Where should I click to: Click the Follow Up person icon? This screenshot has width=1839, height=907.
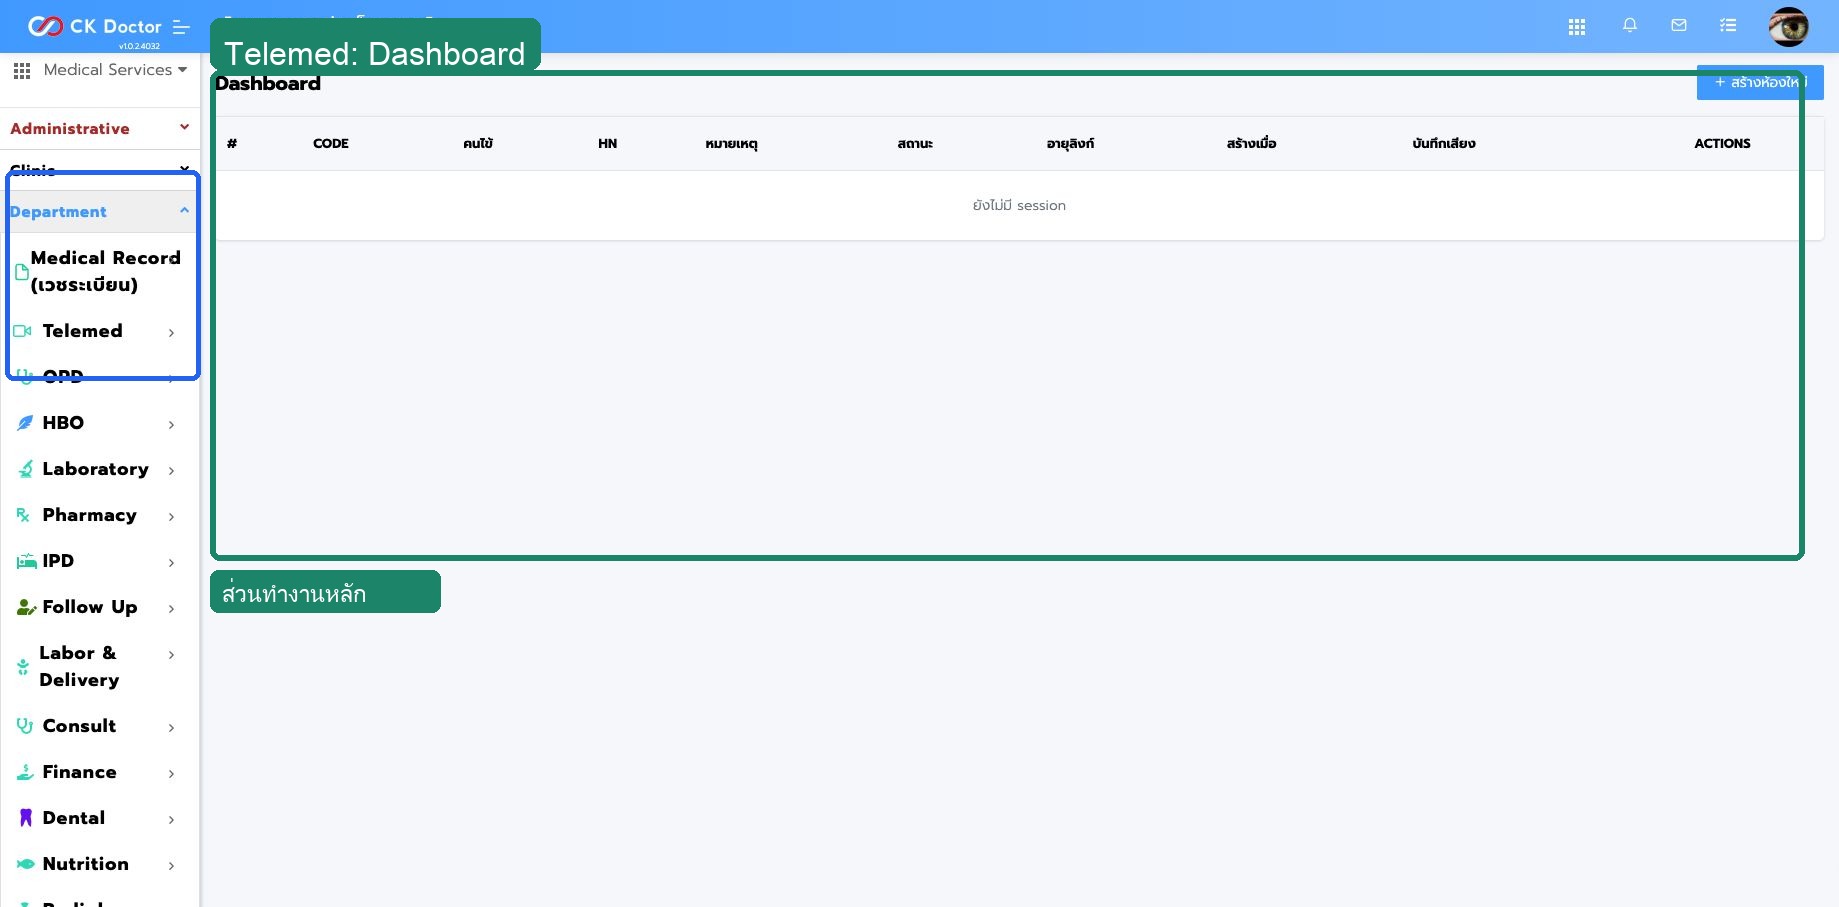tap(26, 607)
